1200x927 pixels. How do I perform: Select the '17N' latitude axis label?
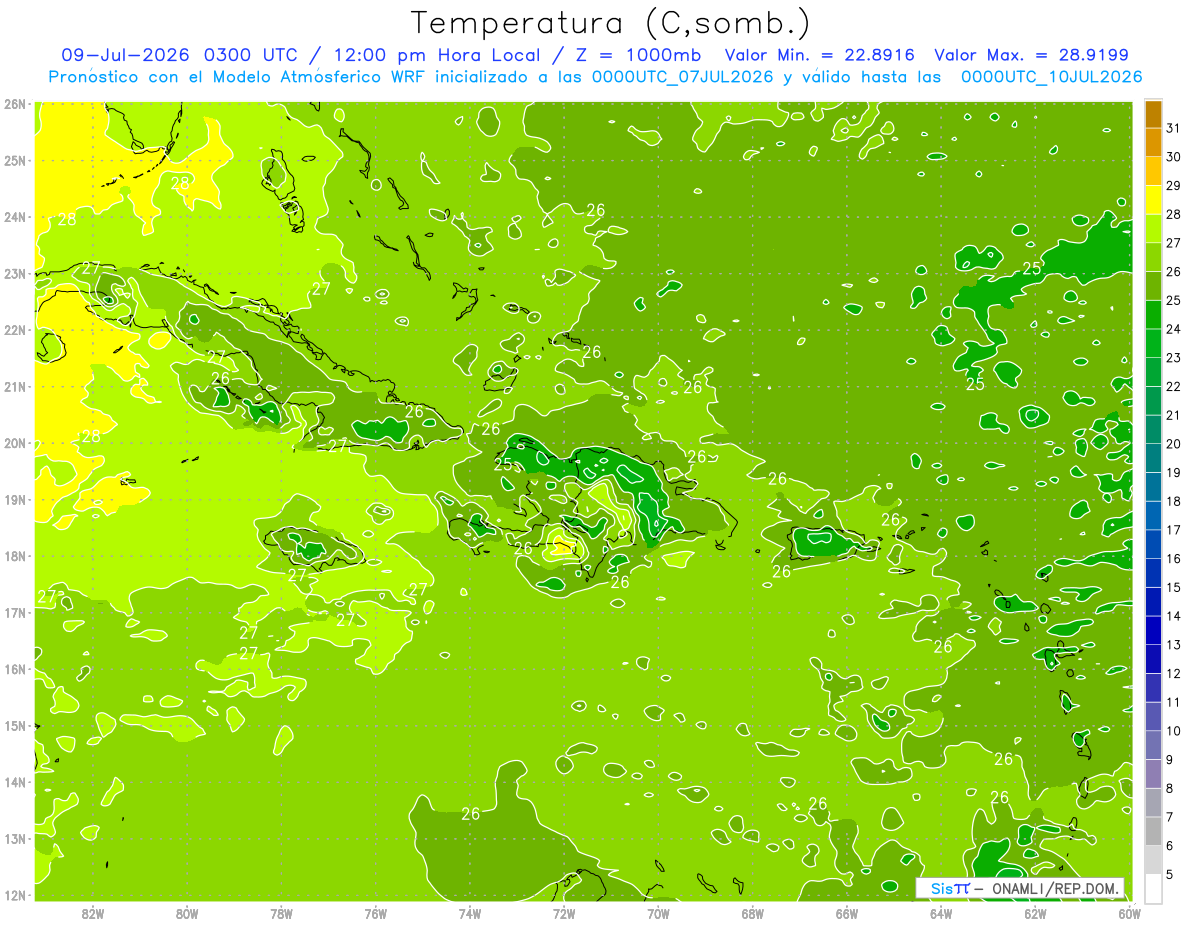click(x=15, y=612)
